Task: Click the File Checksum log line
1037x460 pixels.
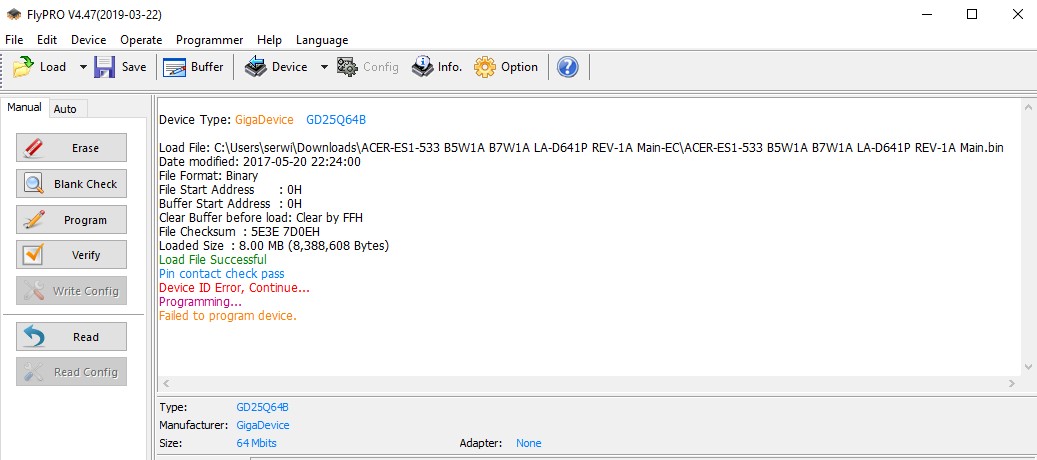Action: click(239, 231)
